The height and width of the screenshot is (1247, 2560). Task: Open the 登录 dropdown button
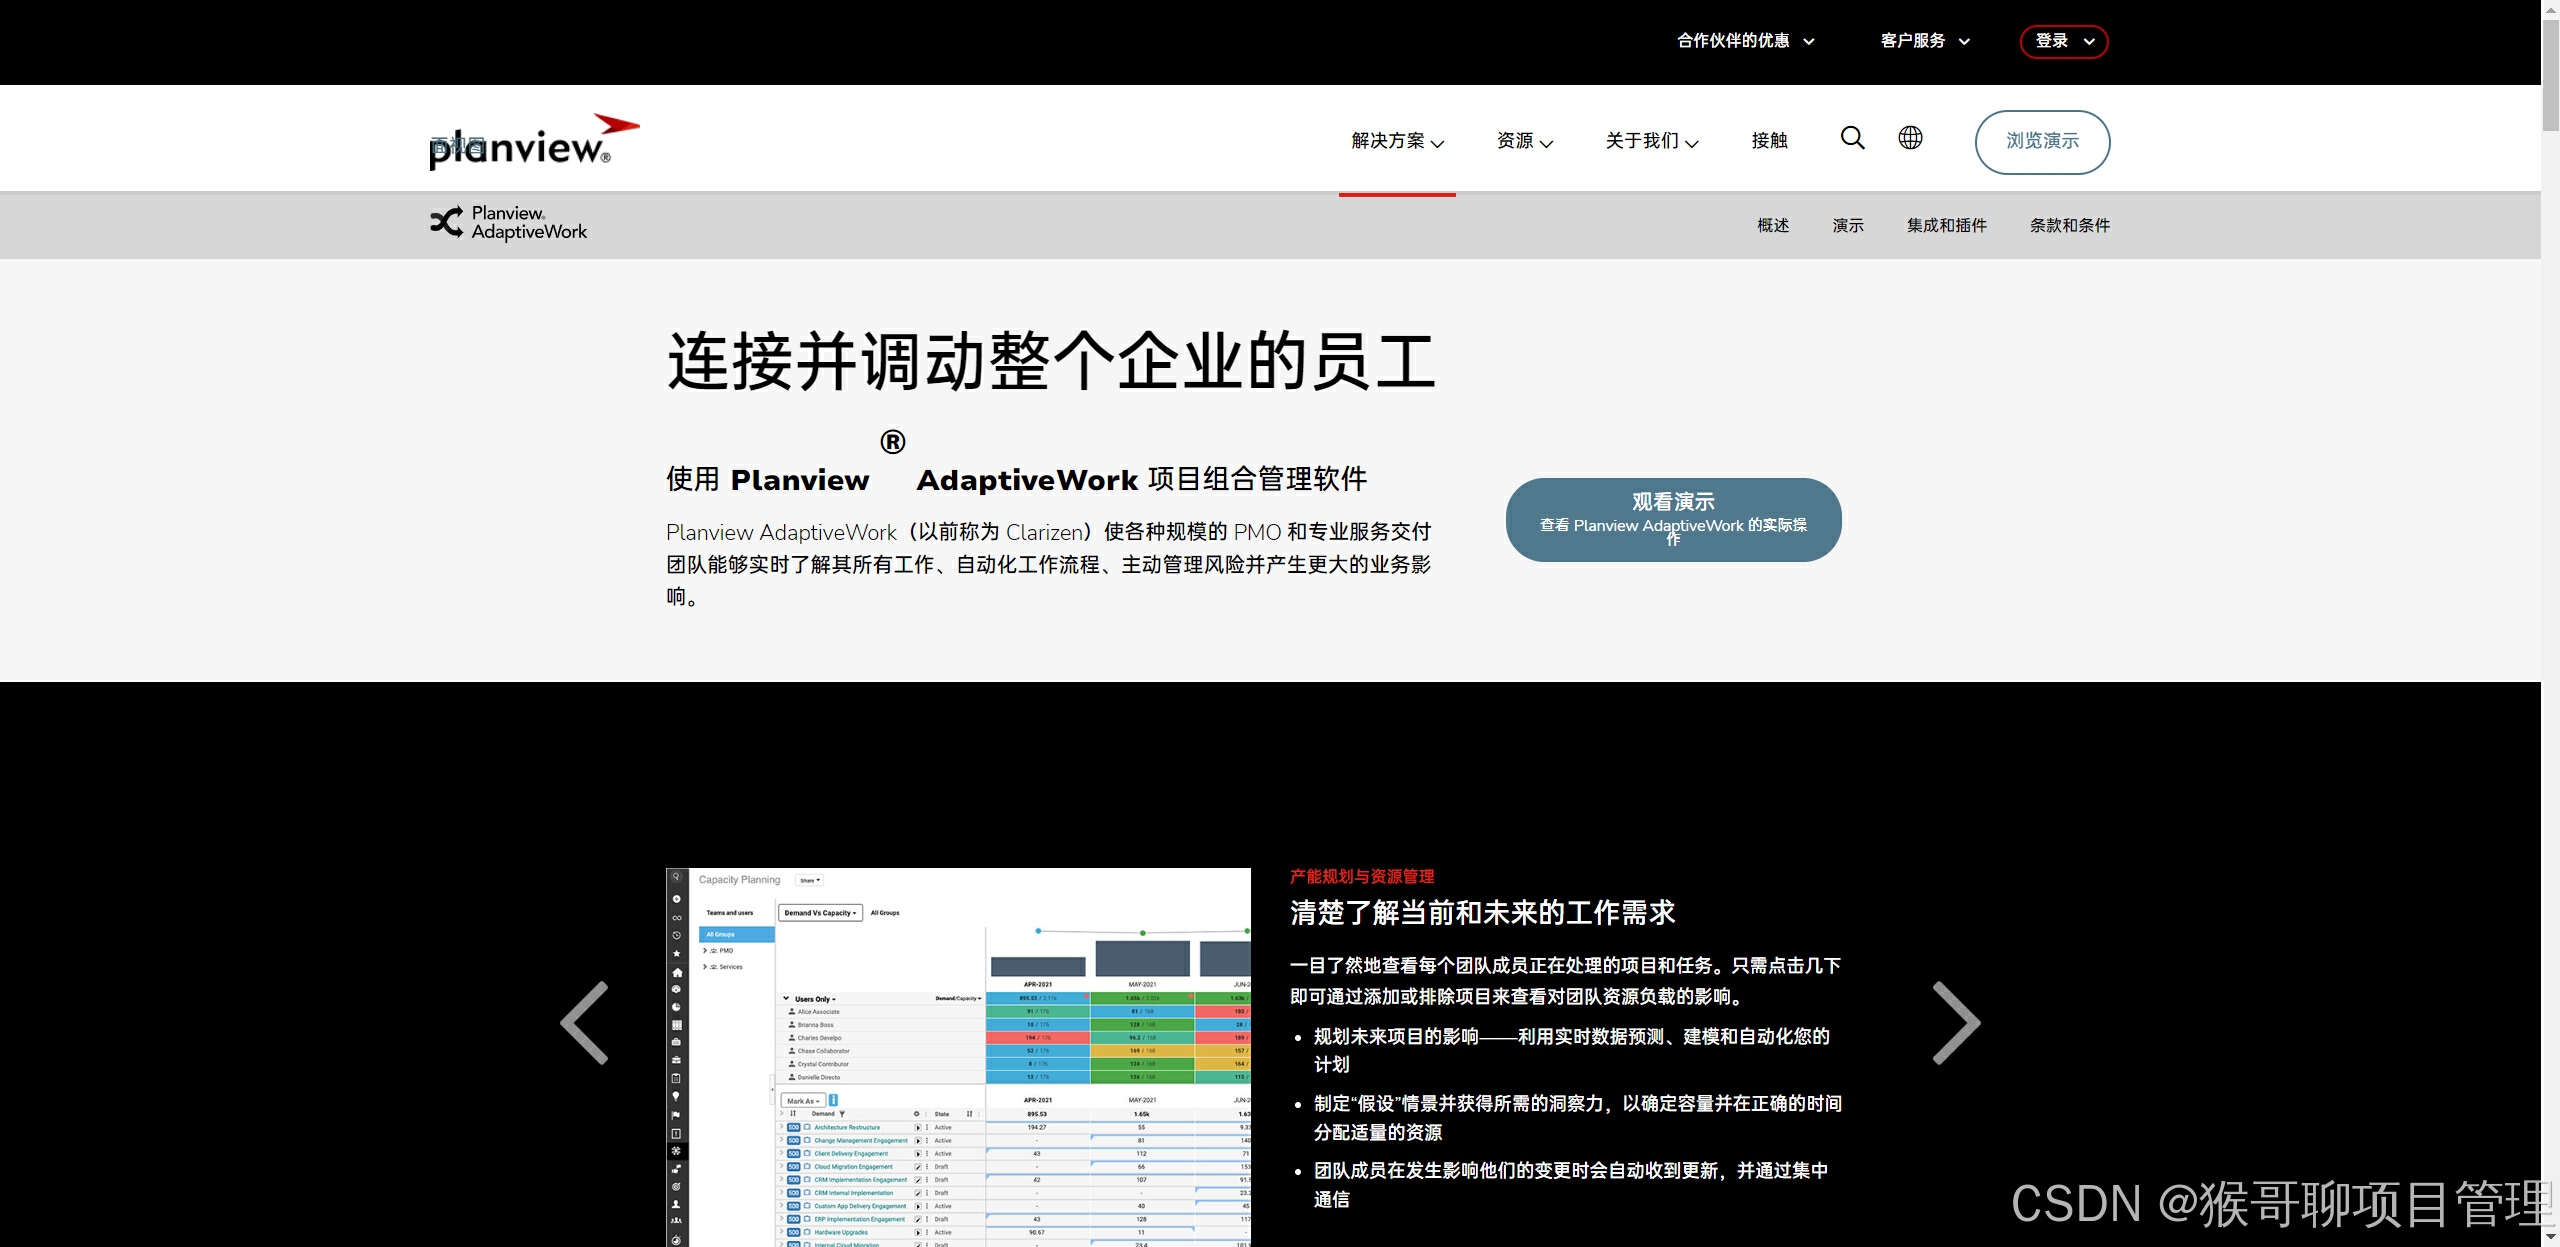2063,41
